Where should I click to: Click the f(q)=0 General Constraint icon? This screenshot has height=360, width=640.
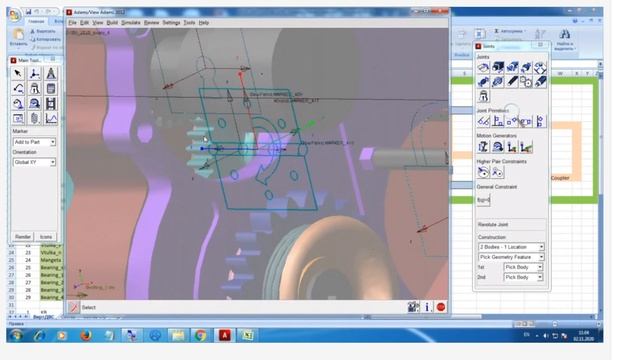coord(483,200)
